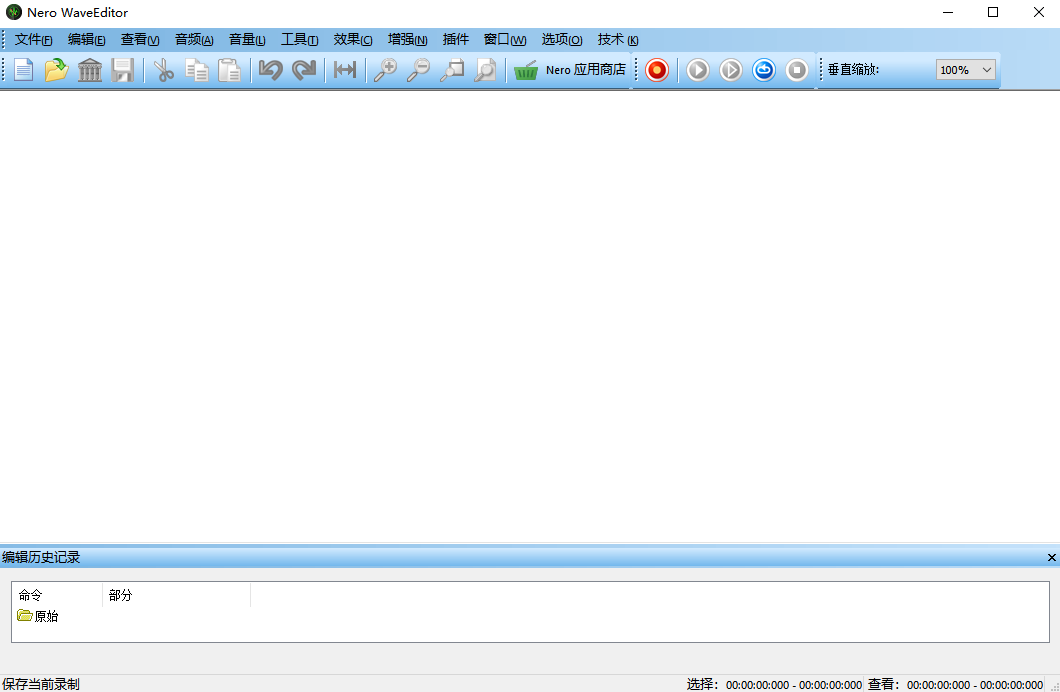Click the Zoom full view icon
Image resolution: width=1060 pixels, height=692 pixels.
485,70
